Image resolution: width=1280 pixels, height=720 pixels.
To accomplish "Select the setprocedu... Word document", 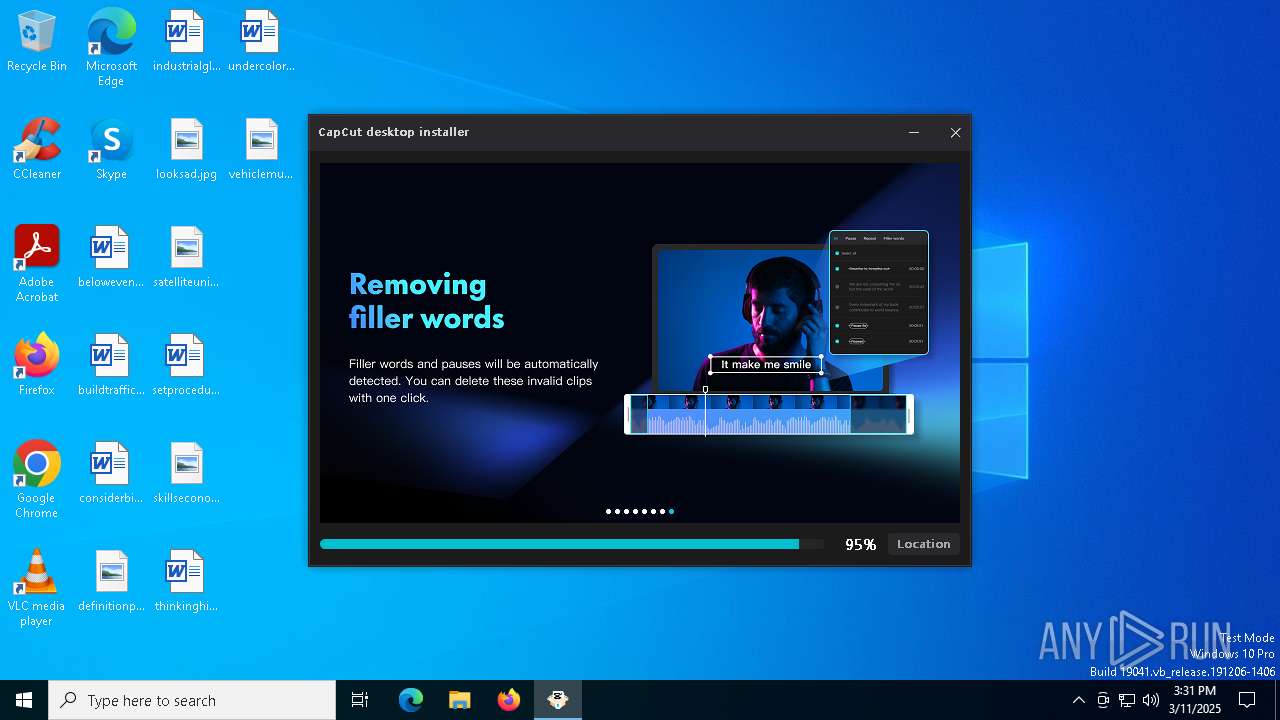I will [186, 366].
